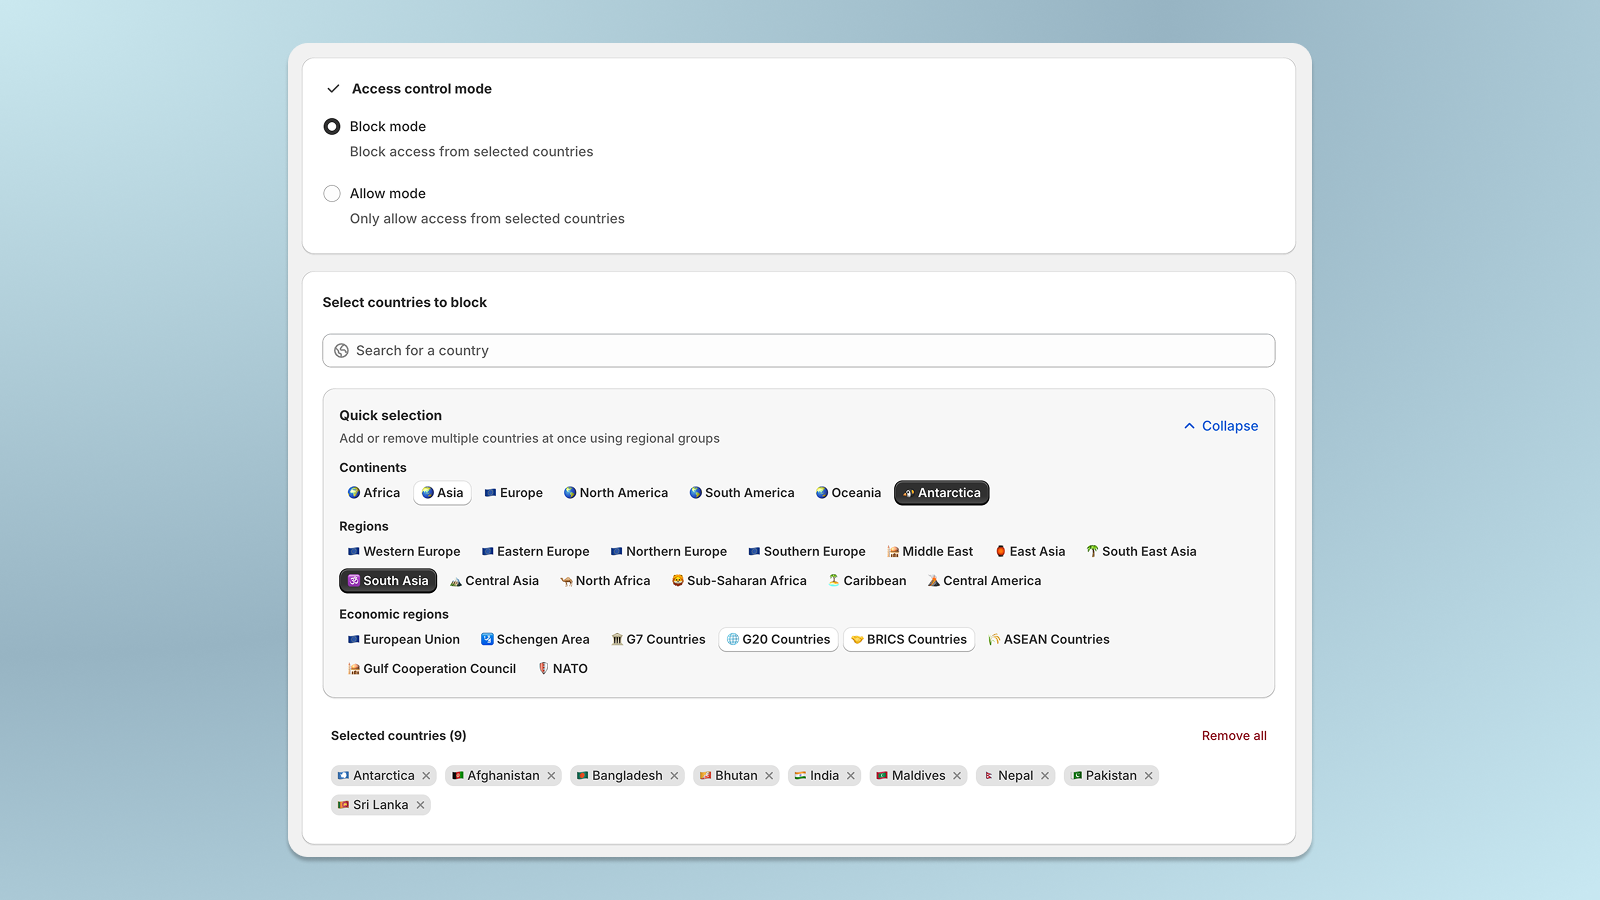Deselect the highlighted Asia continent chip
Viewport: 1600px width, 900px height.
pyautogui.click(x=441, y=492)
